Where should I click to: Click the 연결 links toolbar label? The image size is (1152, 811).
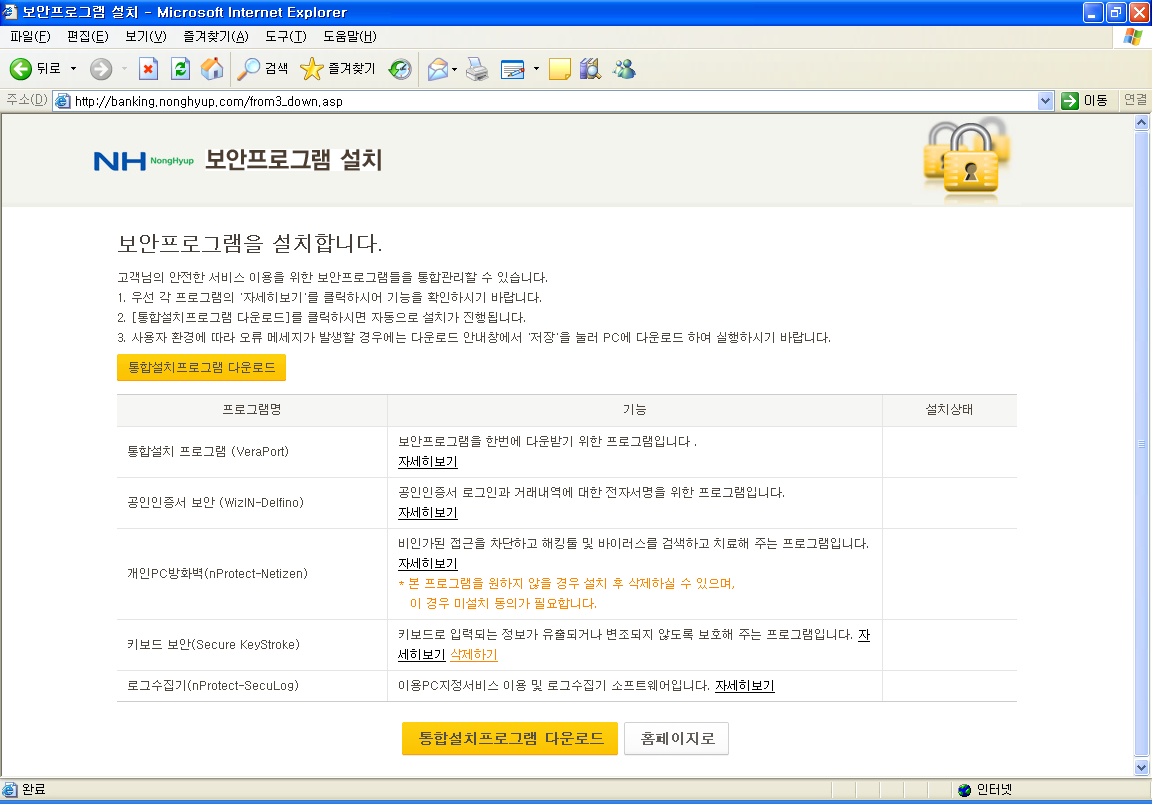tap(1135, 100)
